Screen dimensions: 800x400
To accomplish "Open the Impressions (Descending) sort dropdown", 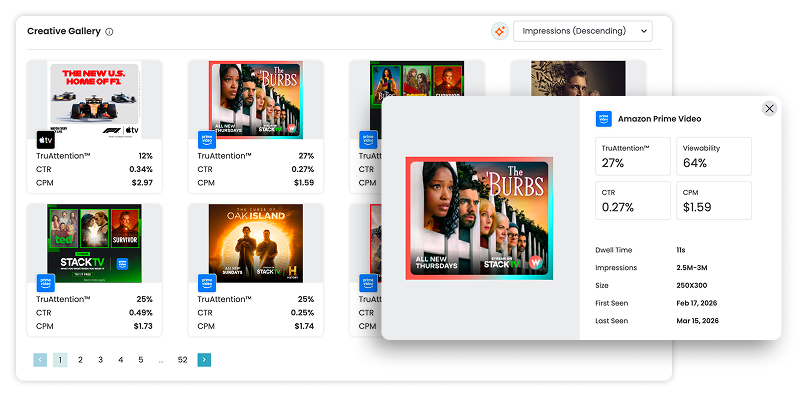I will click(583, 31).
